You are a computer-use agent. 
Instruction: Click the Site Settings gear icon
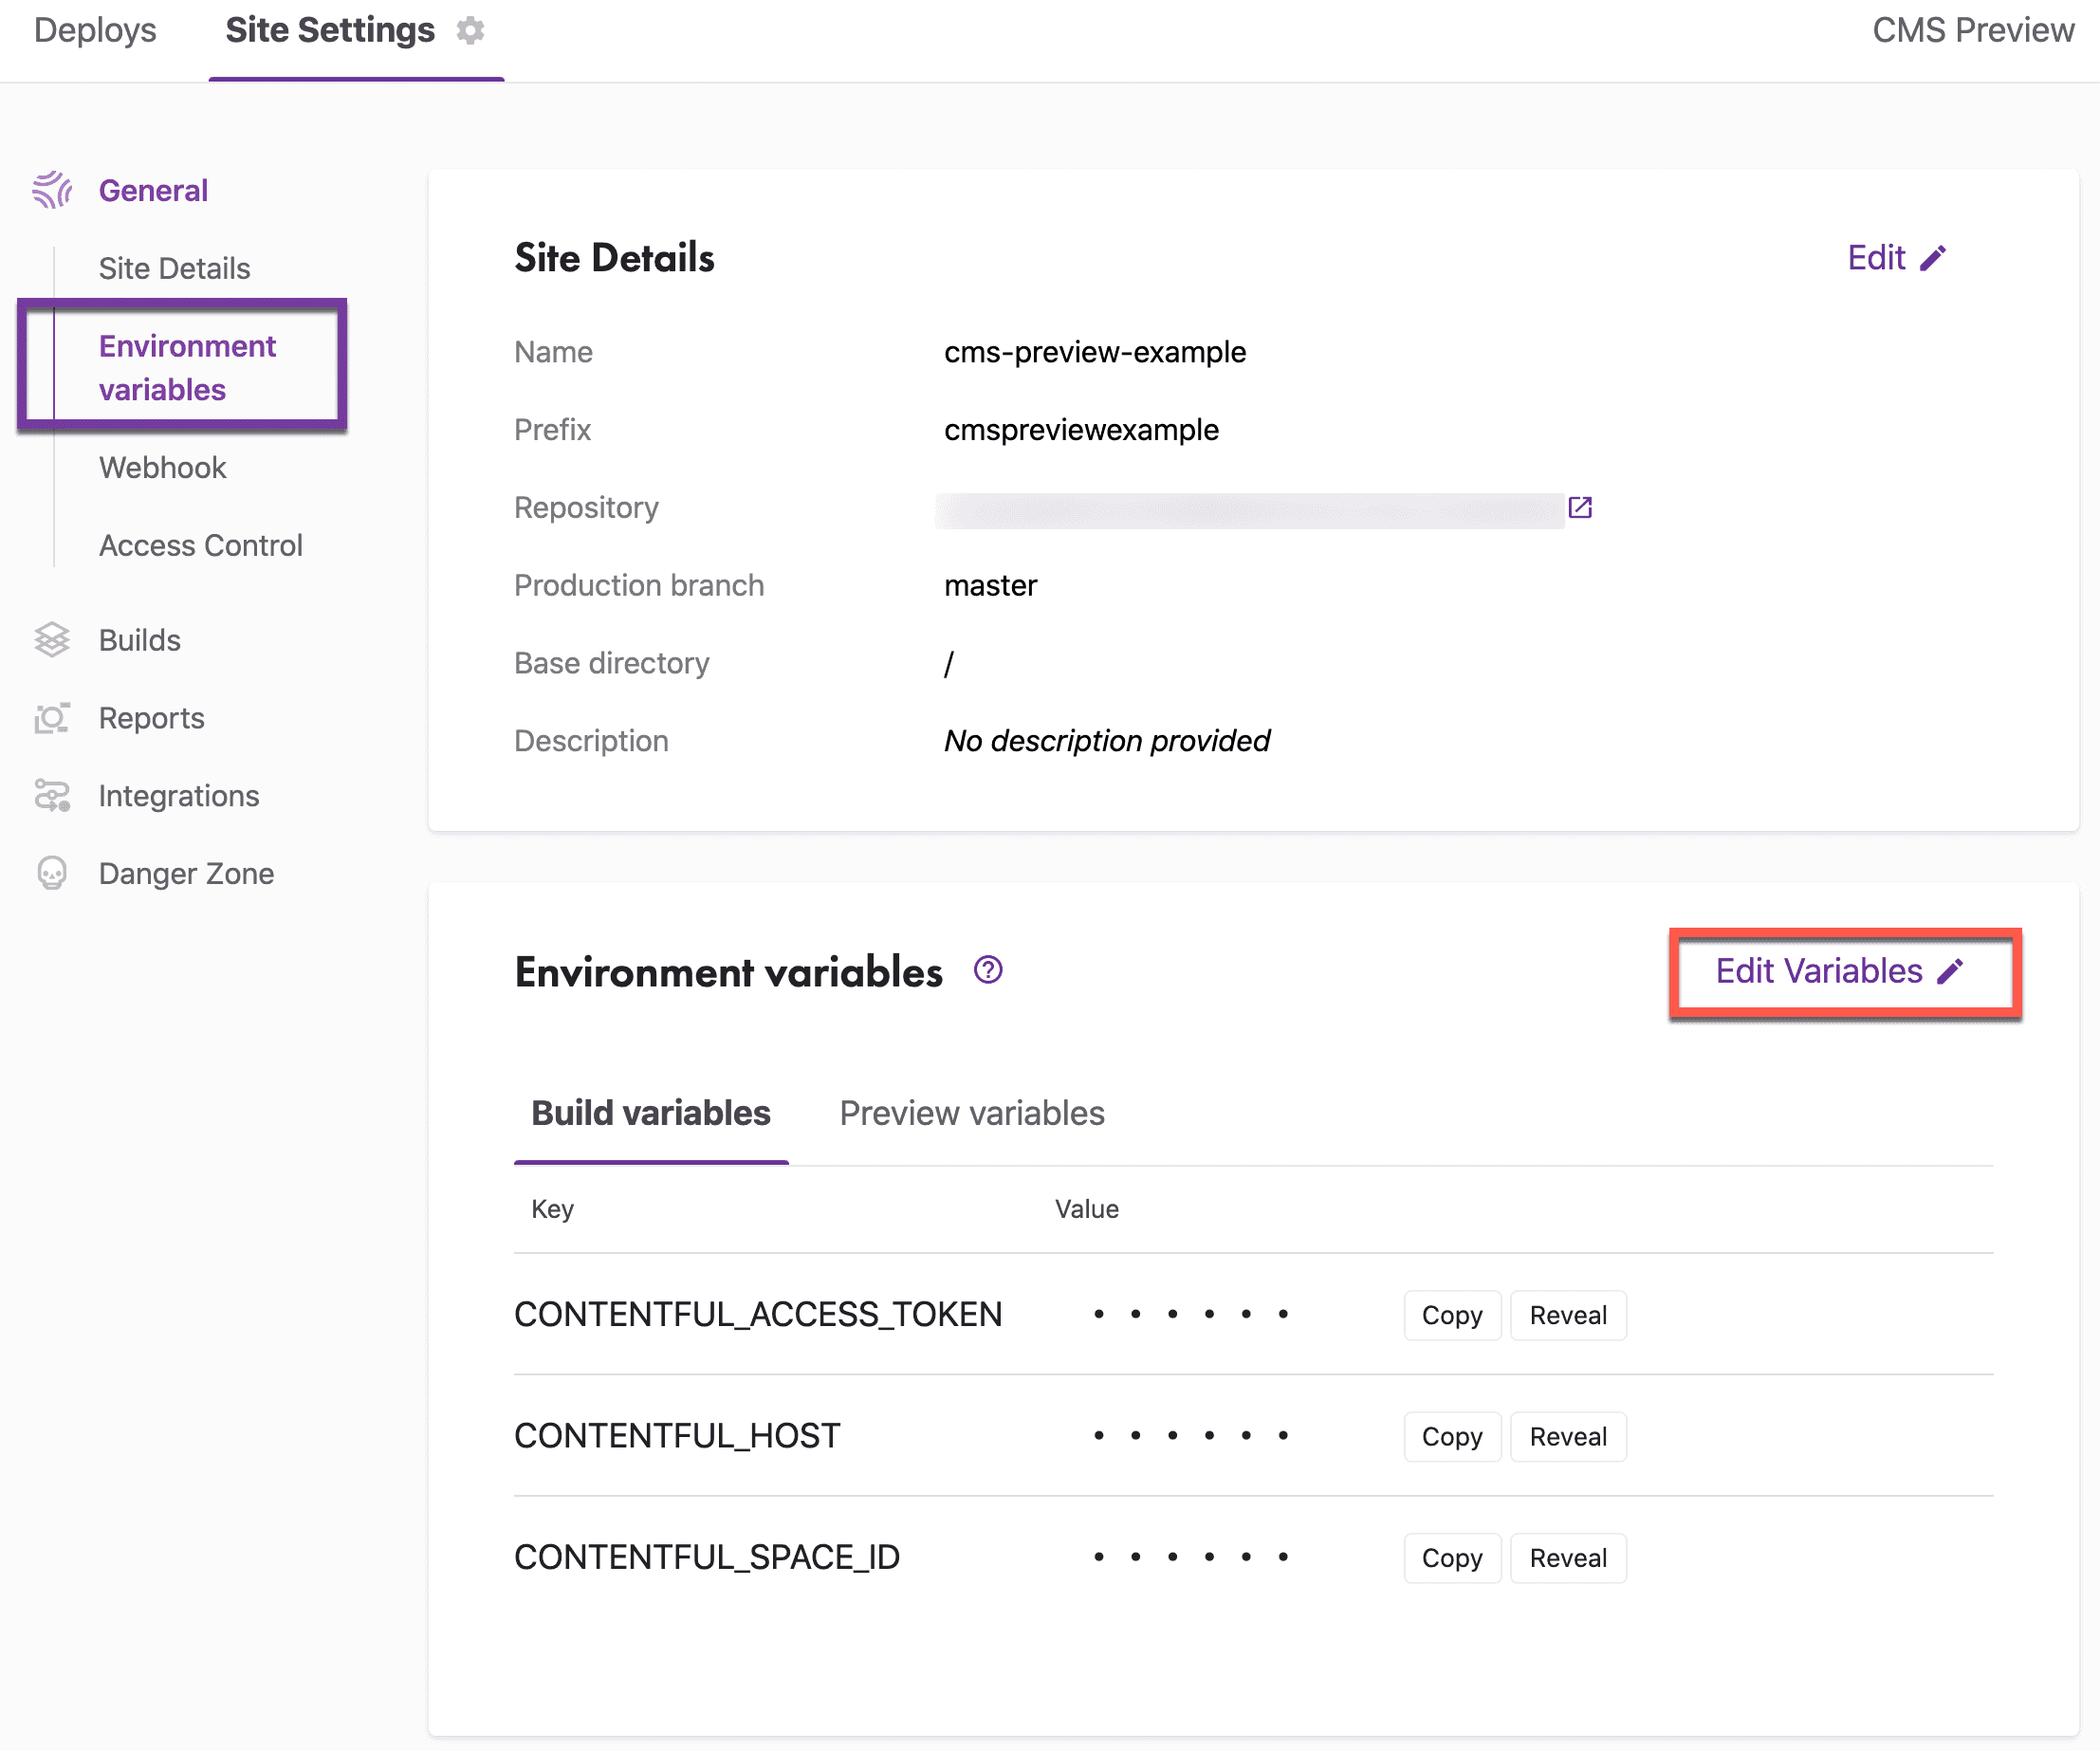(x=470, y=31)
